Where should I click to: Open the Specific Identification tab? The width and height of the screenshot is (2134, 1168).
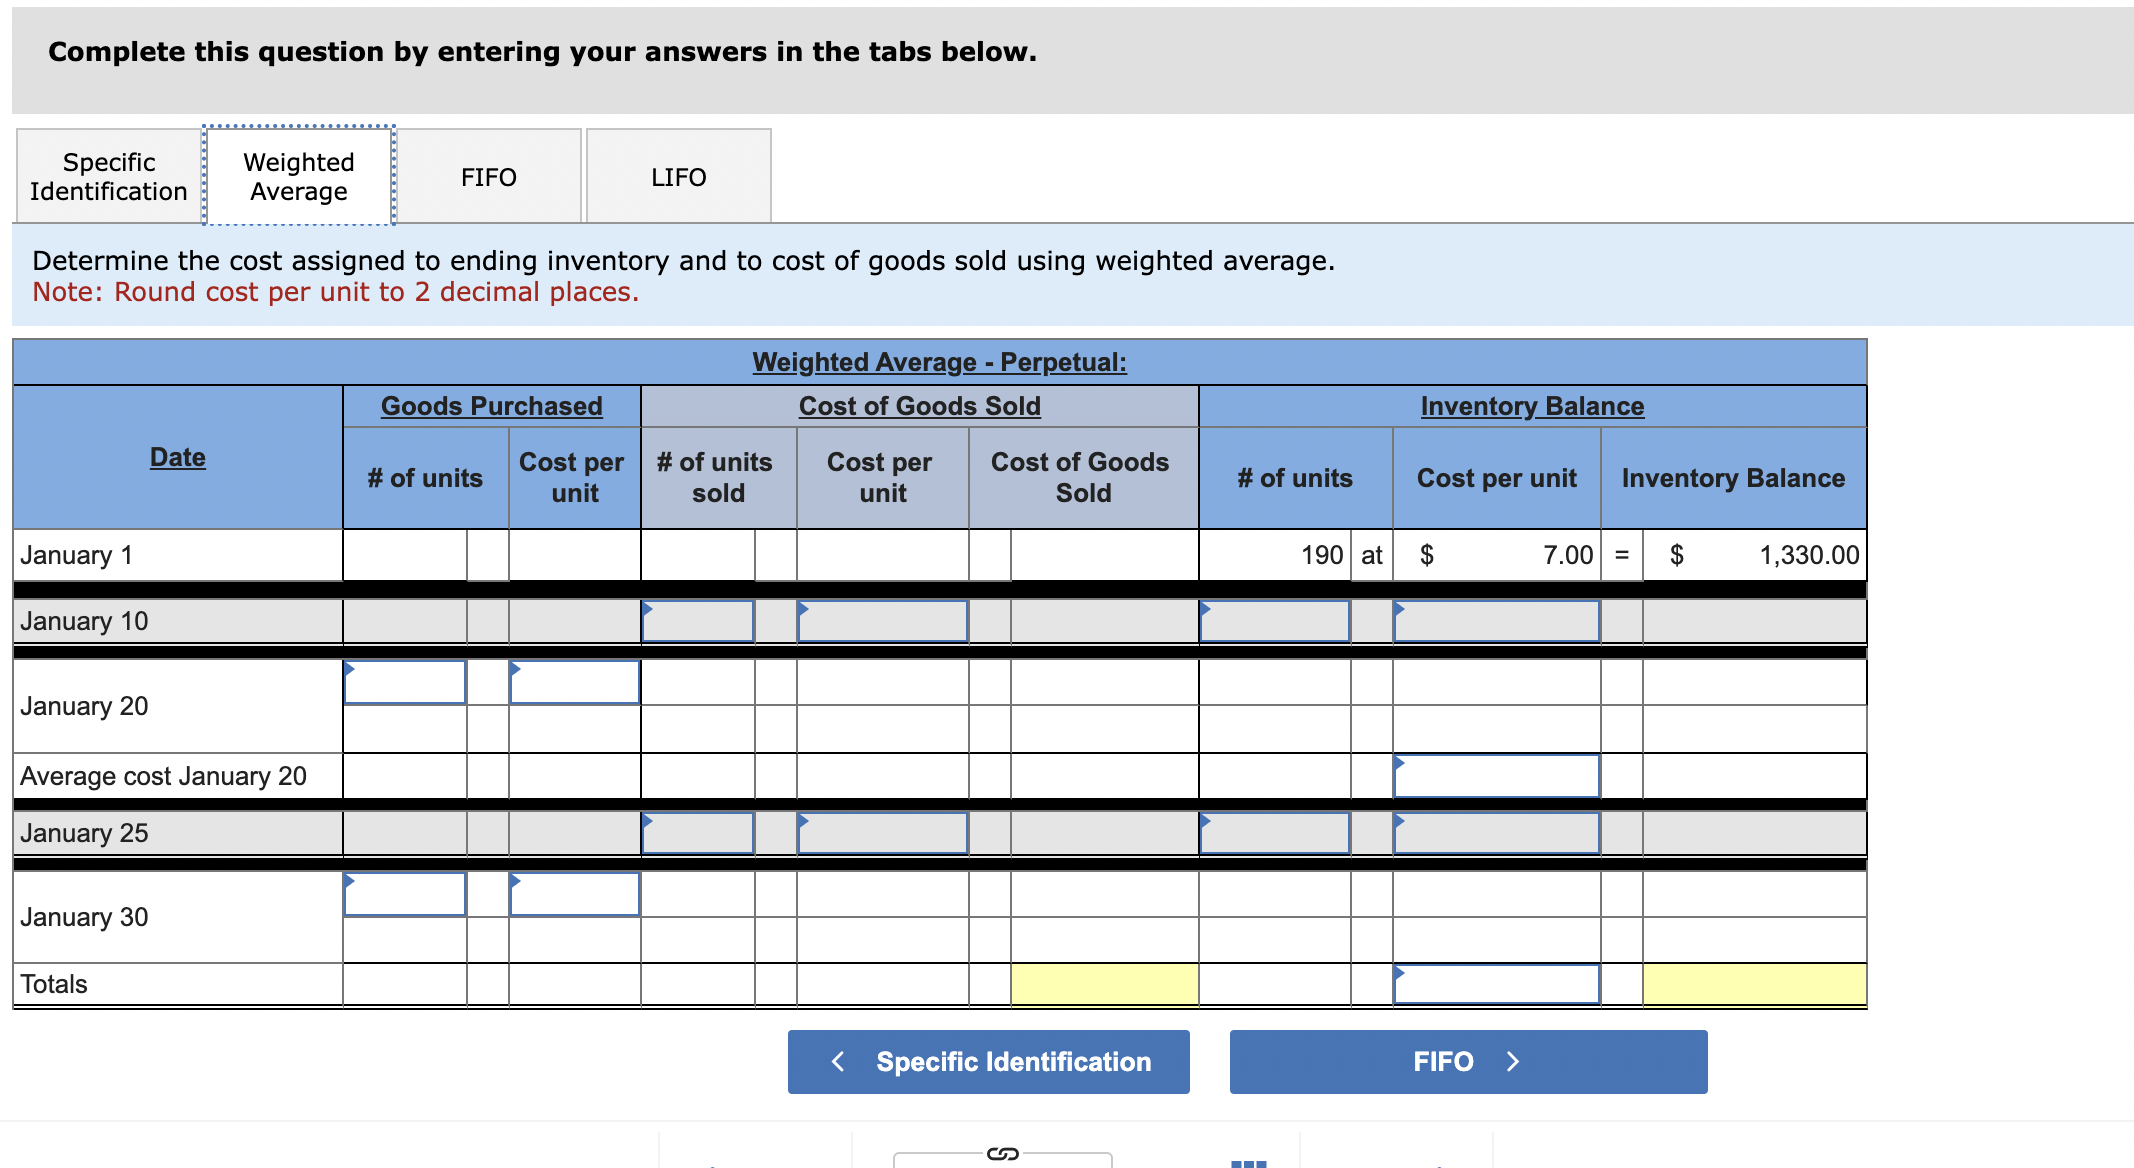[x=108, y=176]
